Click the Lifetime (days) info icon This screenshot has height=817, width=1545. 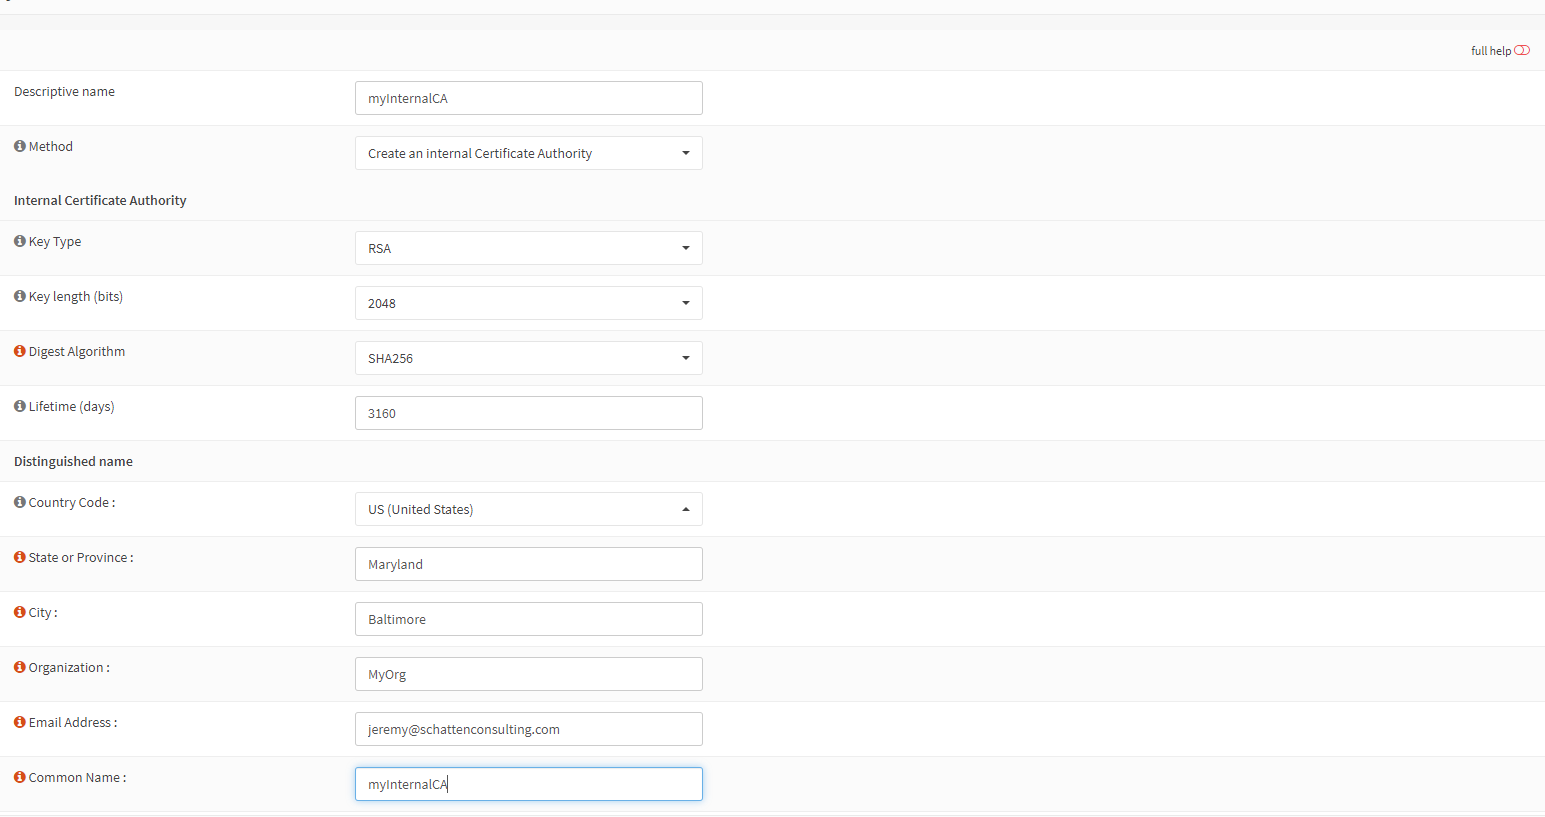[20, 406]
